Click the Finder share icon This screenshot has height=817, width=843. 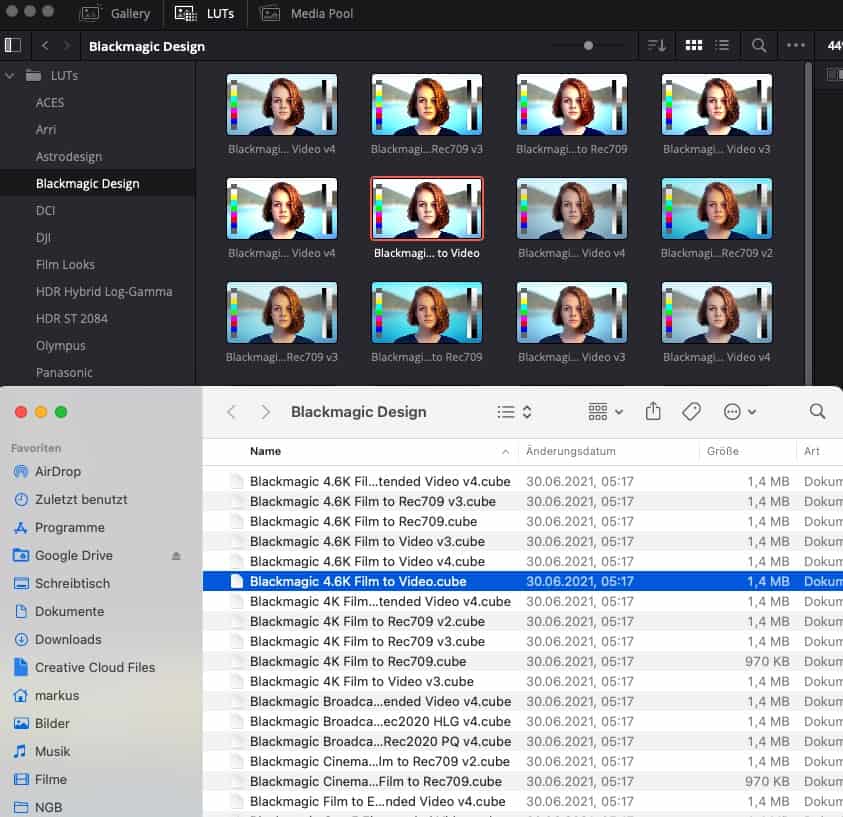pos(653,412)
